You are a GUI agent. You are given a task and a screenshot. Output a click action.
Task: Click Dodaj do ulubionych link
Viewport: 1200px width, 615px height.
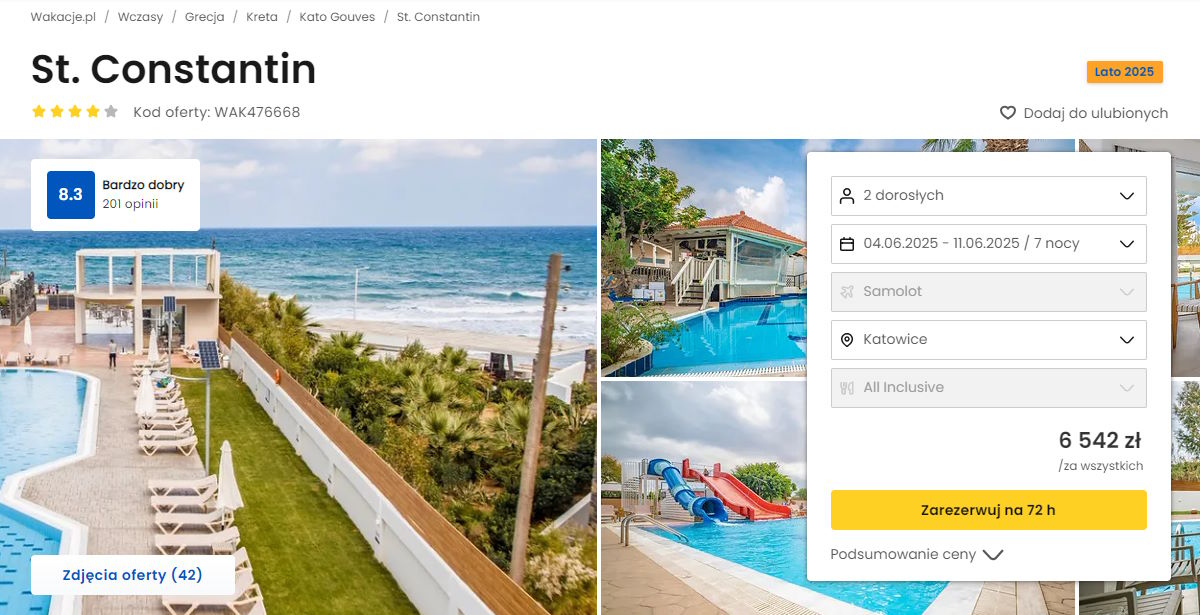pyautogui.click(x=1084, y=113)
